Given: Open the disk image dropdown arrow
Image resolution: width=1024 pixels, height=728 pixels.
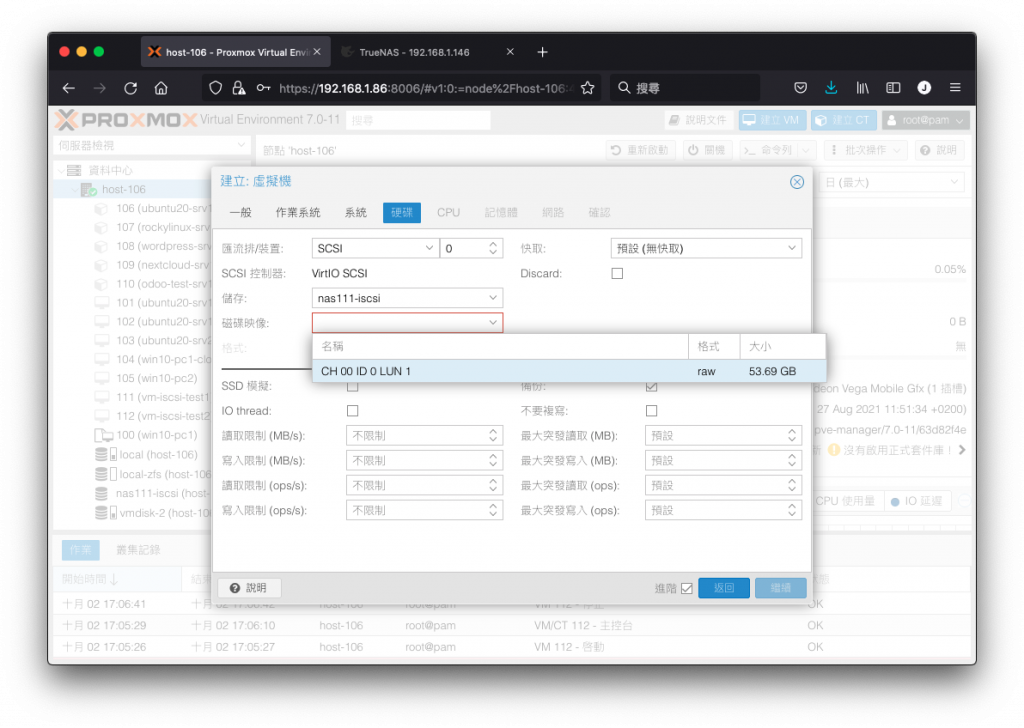Looking at the screenshot, I should point(493,323).
